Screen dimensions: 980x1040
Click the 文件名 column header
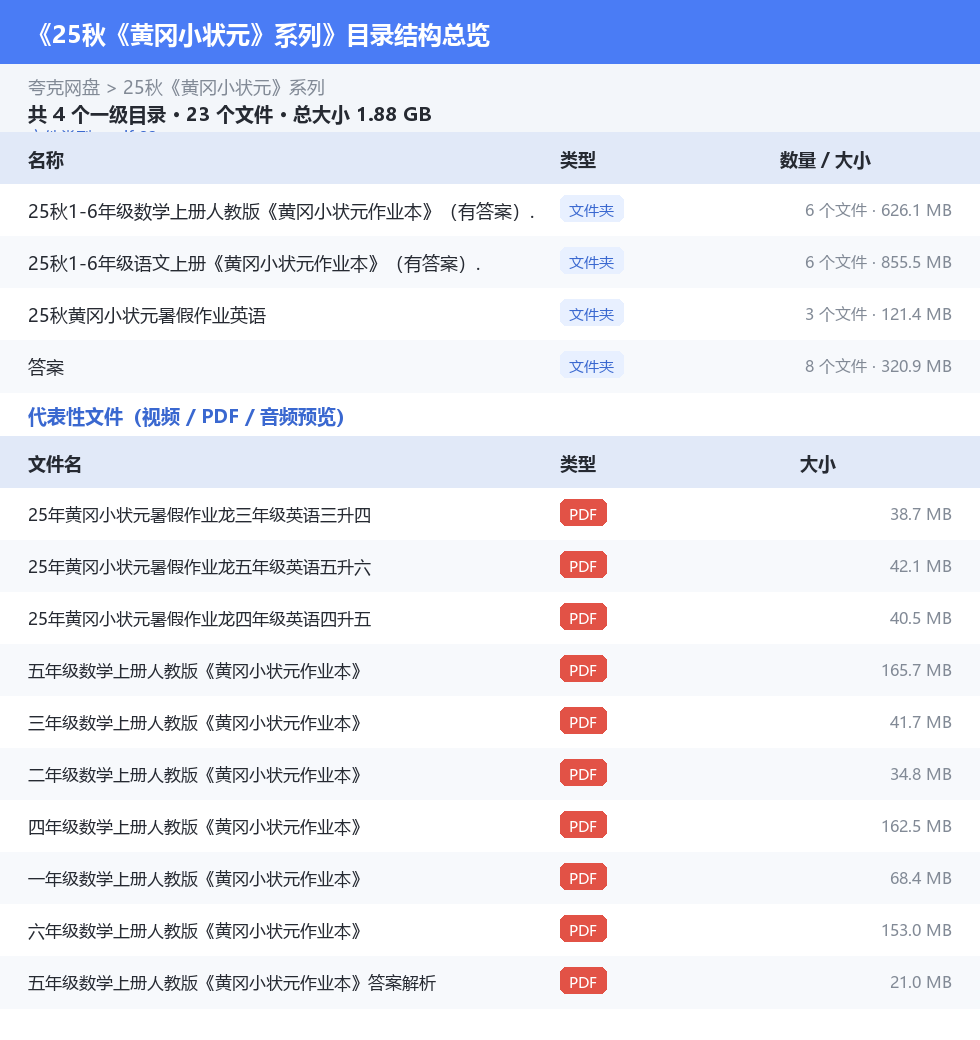(x=54, y=464)
